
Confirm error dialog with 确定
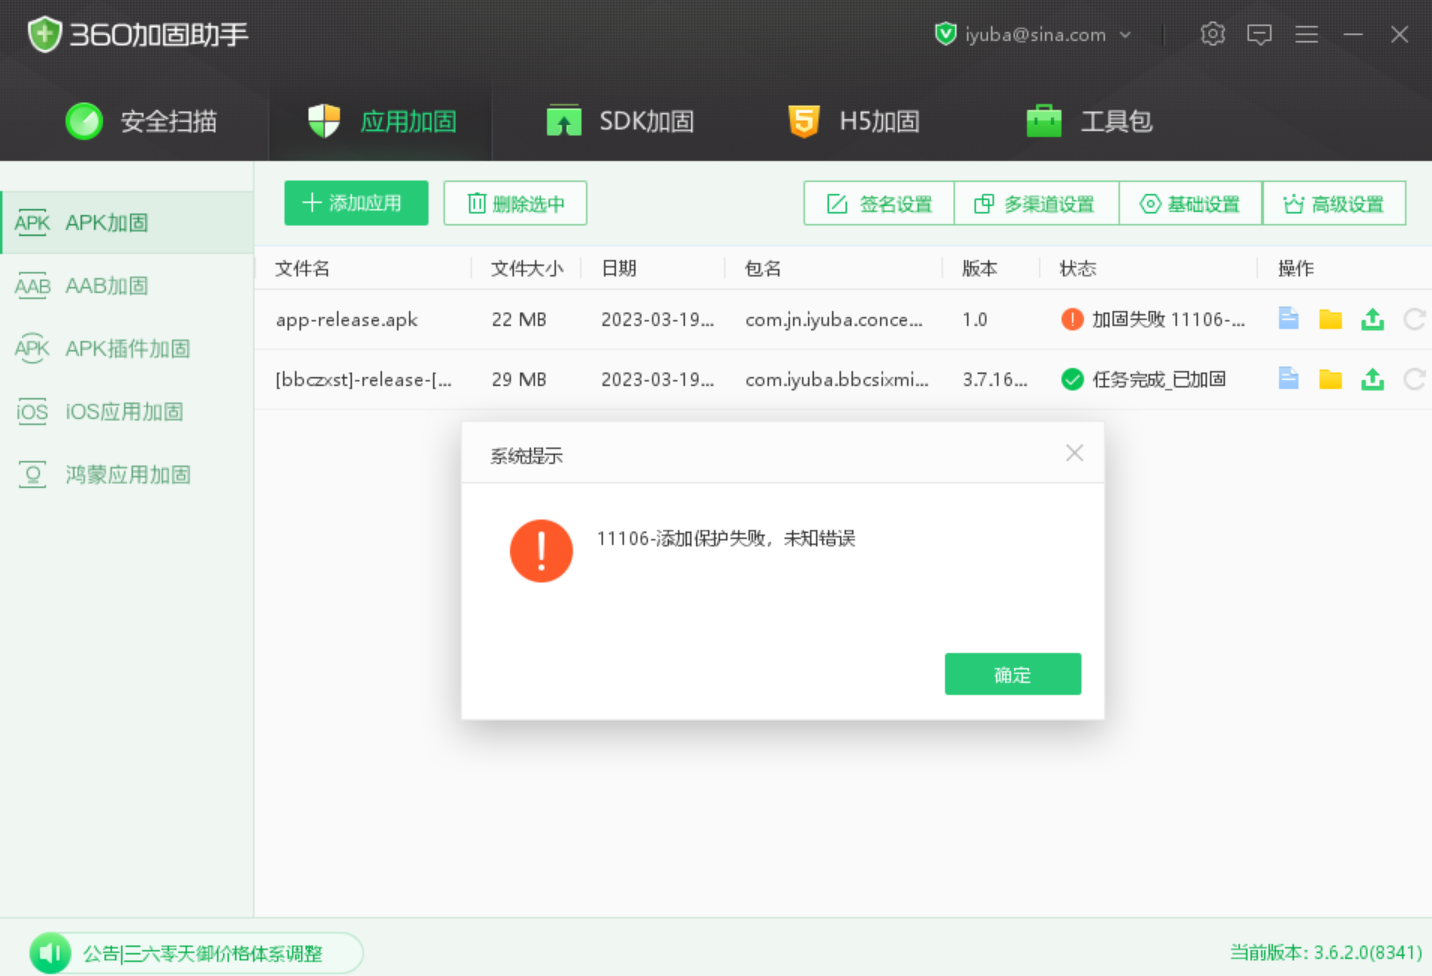tap(1013, 674)
